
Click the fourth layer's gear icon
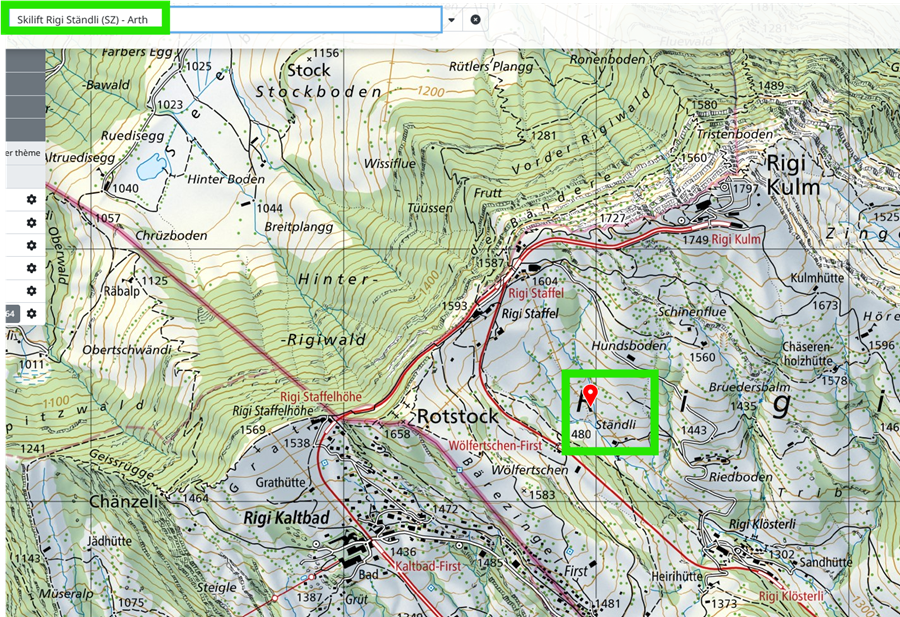click(x=31, y=268)
